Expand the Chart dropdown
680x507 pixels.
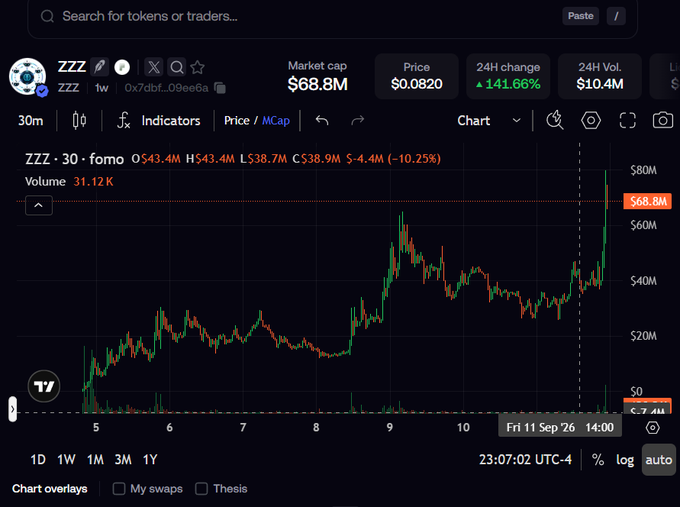[x=489, y=120]
